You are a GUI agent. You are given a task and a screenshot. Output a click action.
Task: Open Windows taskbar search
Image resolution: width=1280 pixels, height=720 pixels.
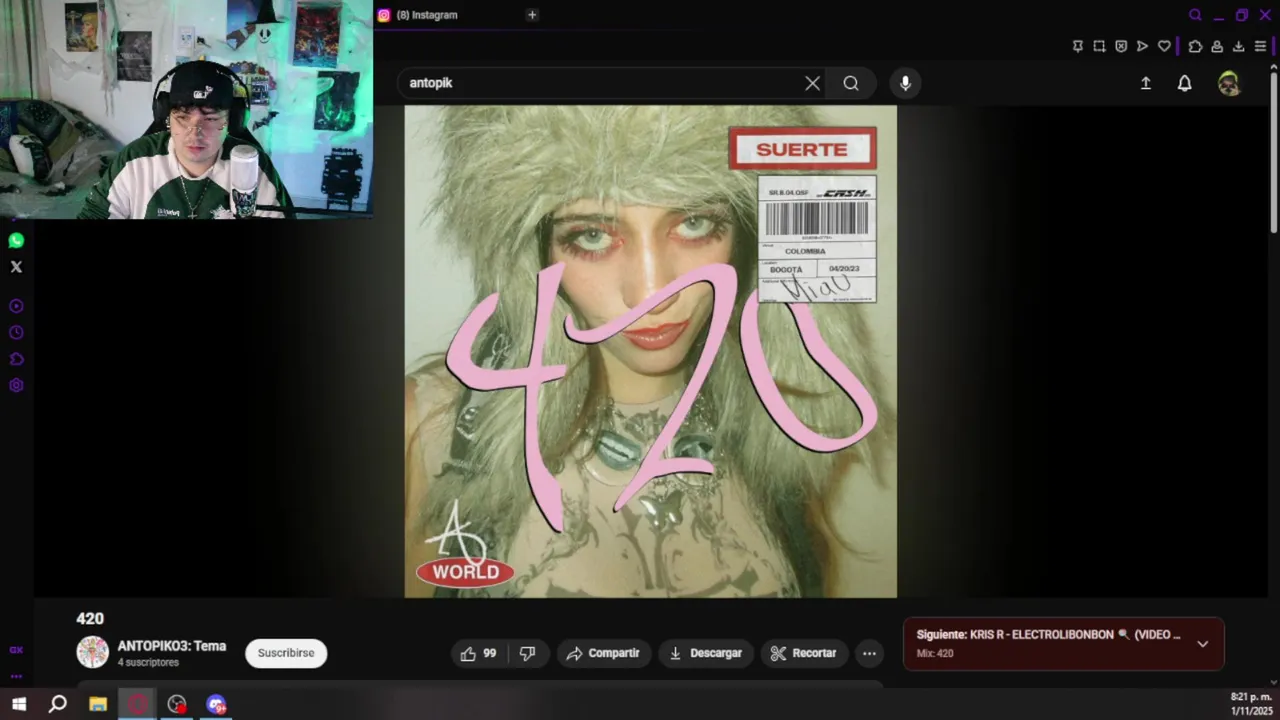[x=58, y=704]
